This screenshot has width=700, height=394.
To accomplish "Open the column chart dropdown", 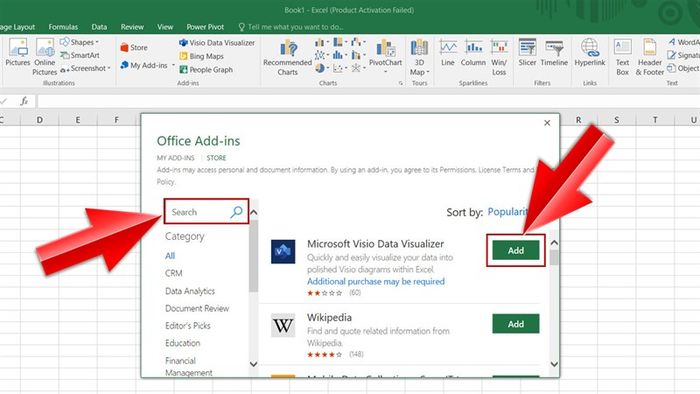I will 321,42.
